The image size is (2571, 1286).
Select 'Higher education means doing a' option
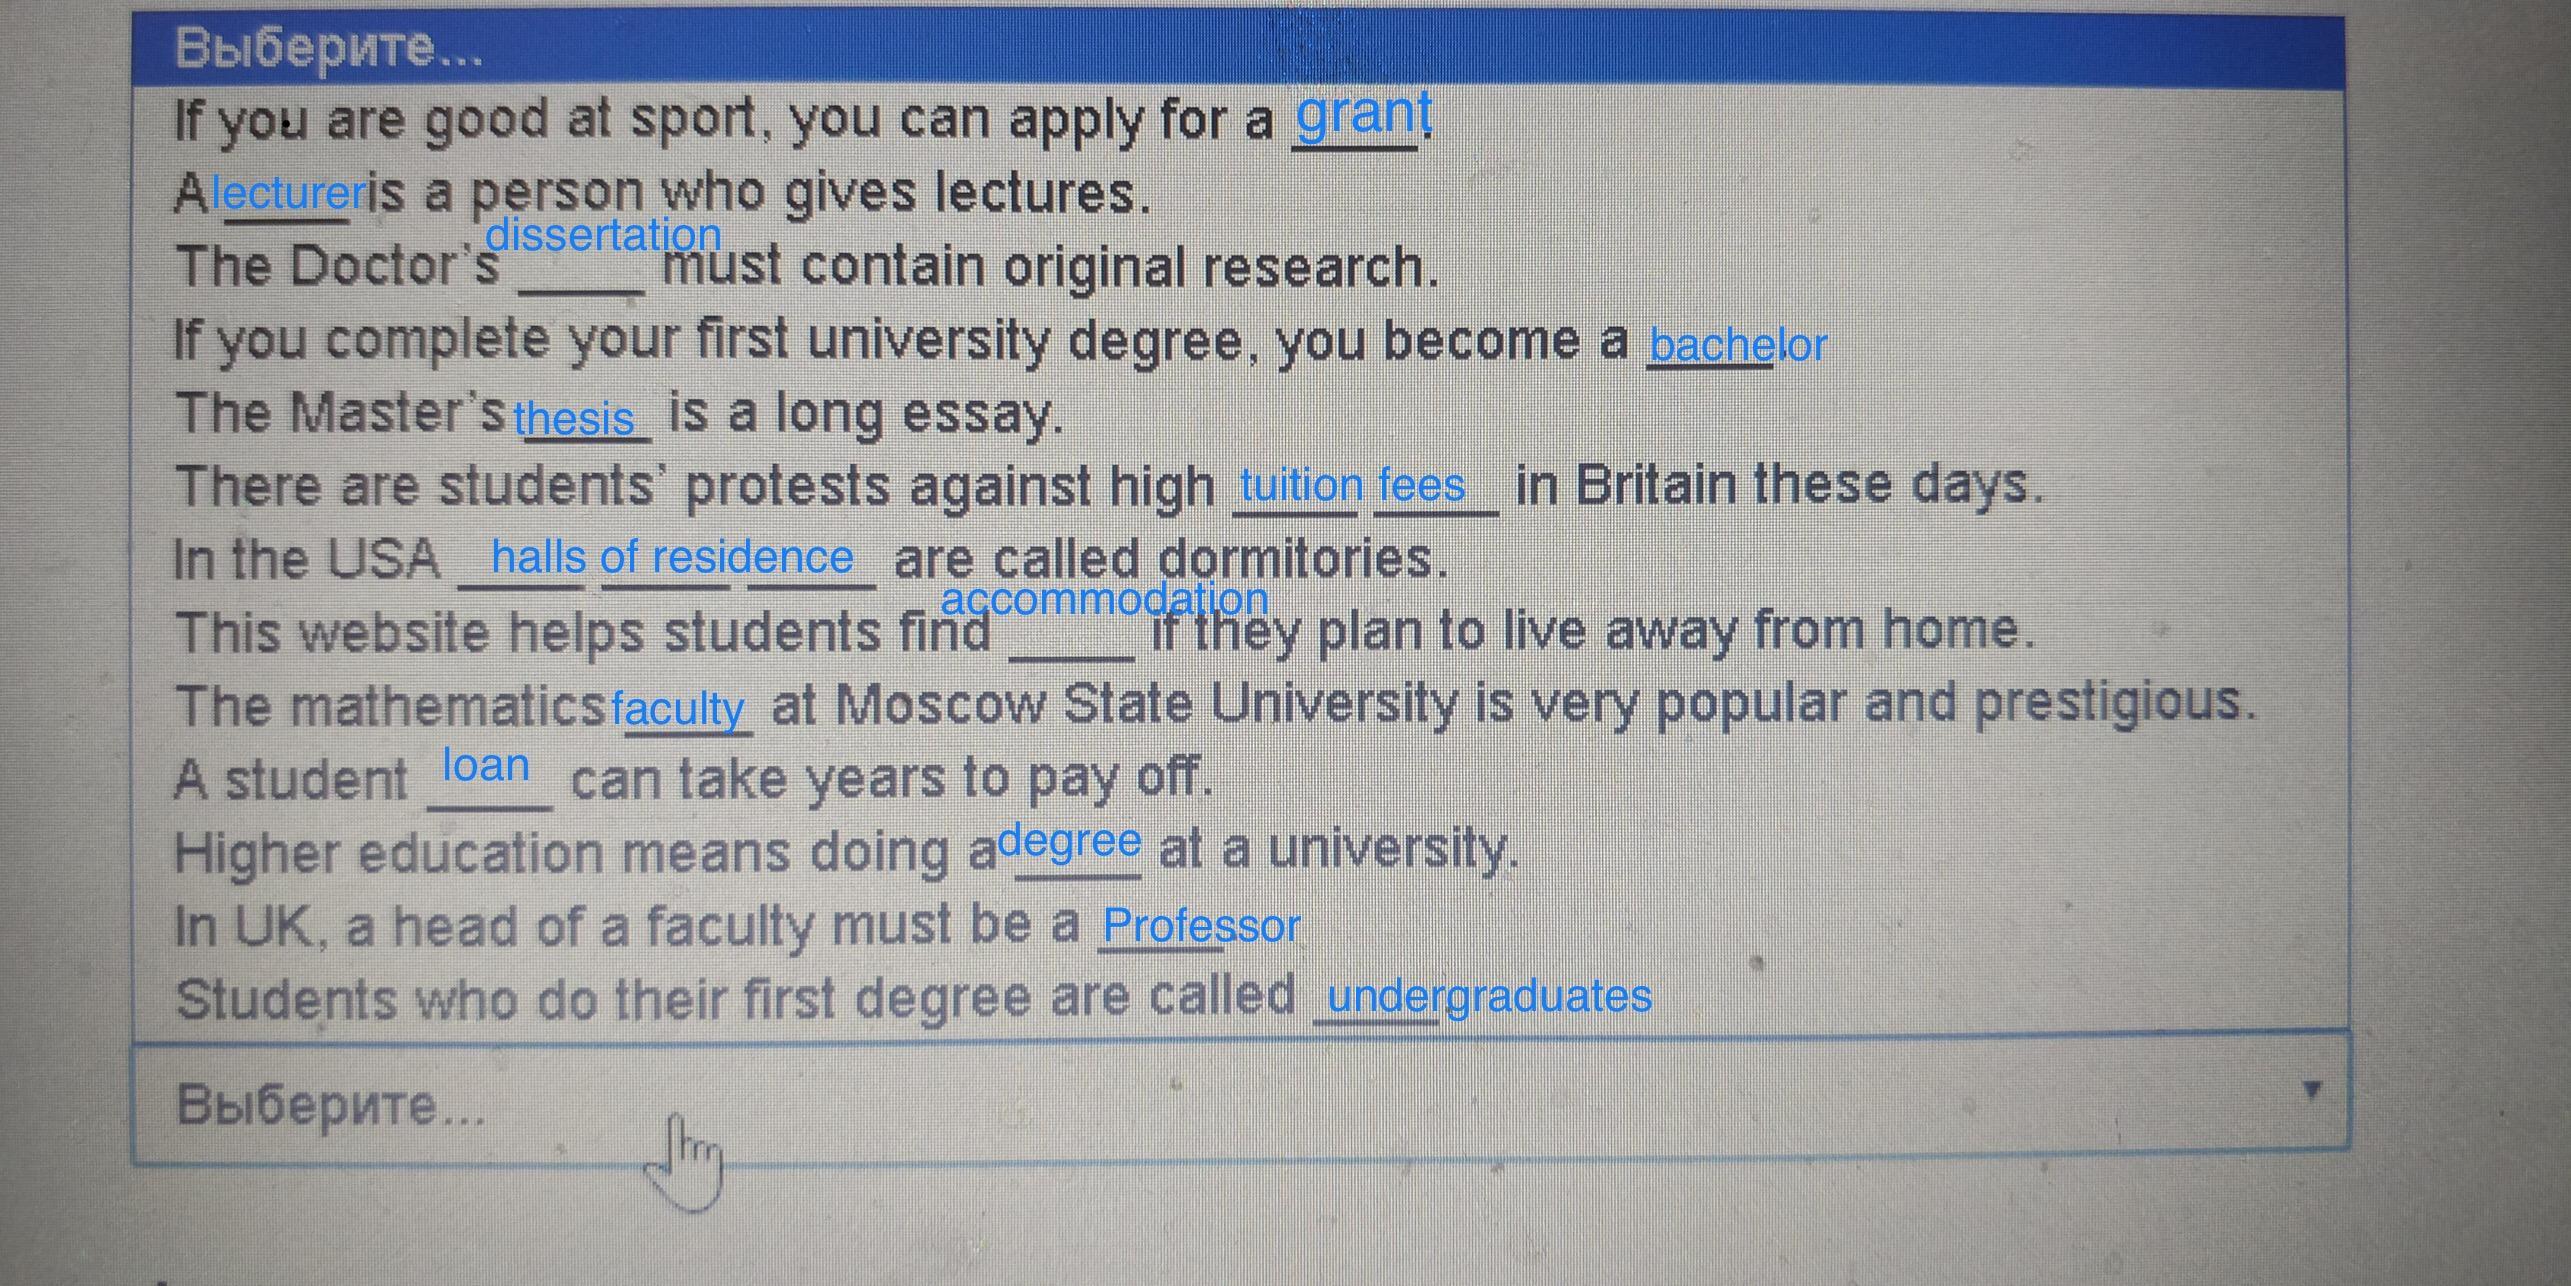(x=1239, y=851)
